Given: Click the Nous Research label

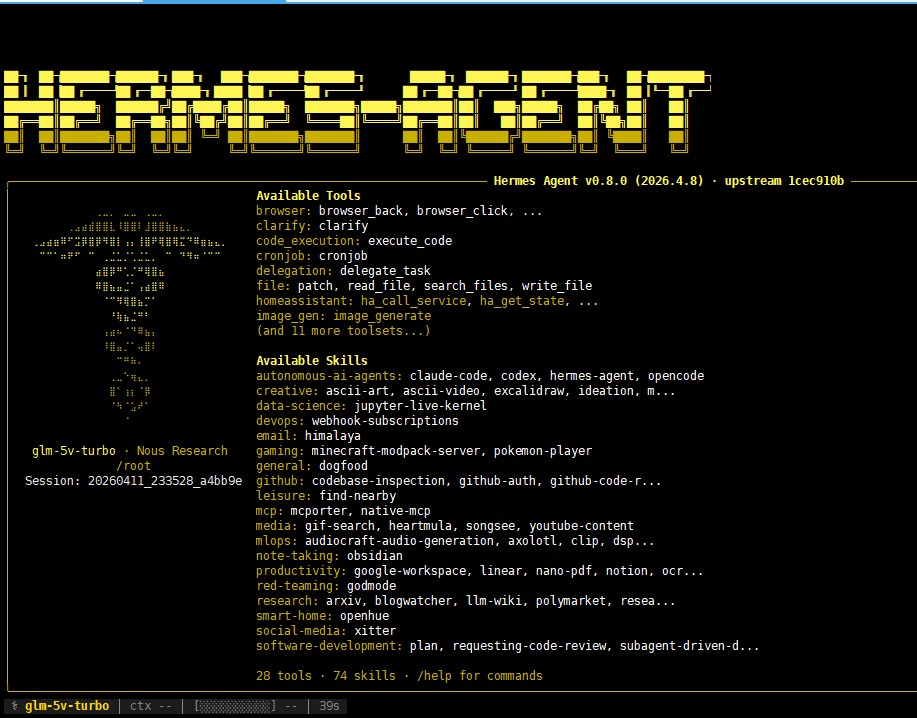Looking at the screenshot, I should tap(182, 451).
